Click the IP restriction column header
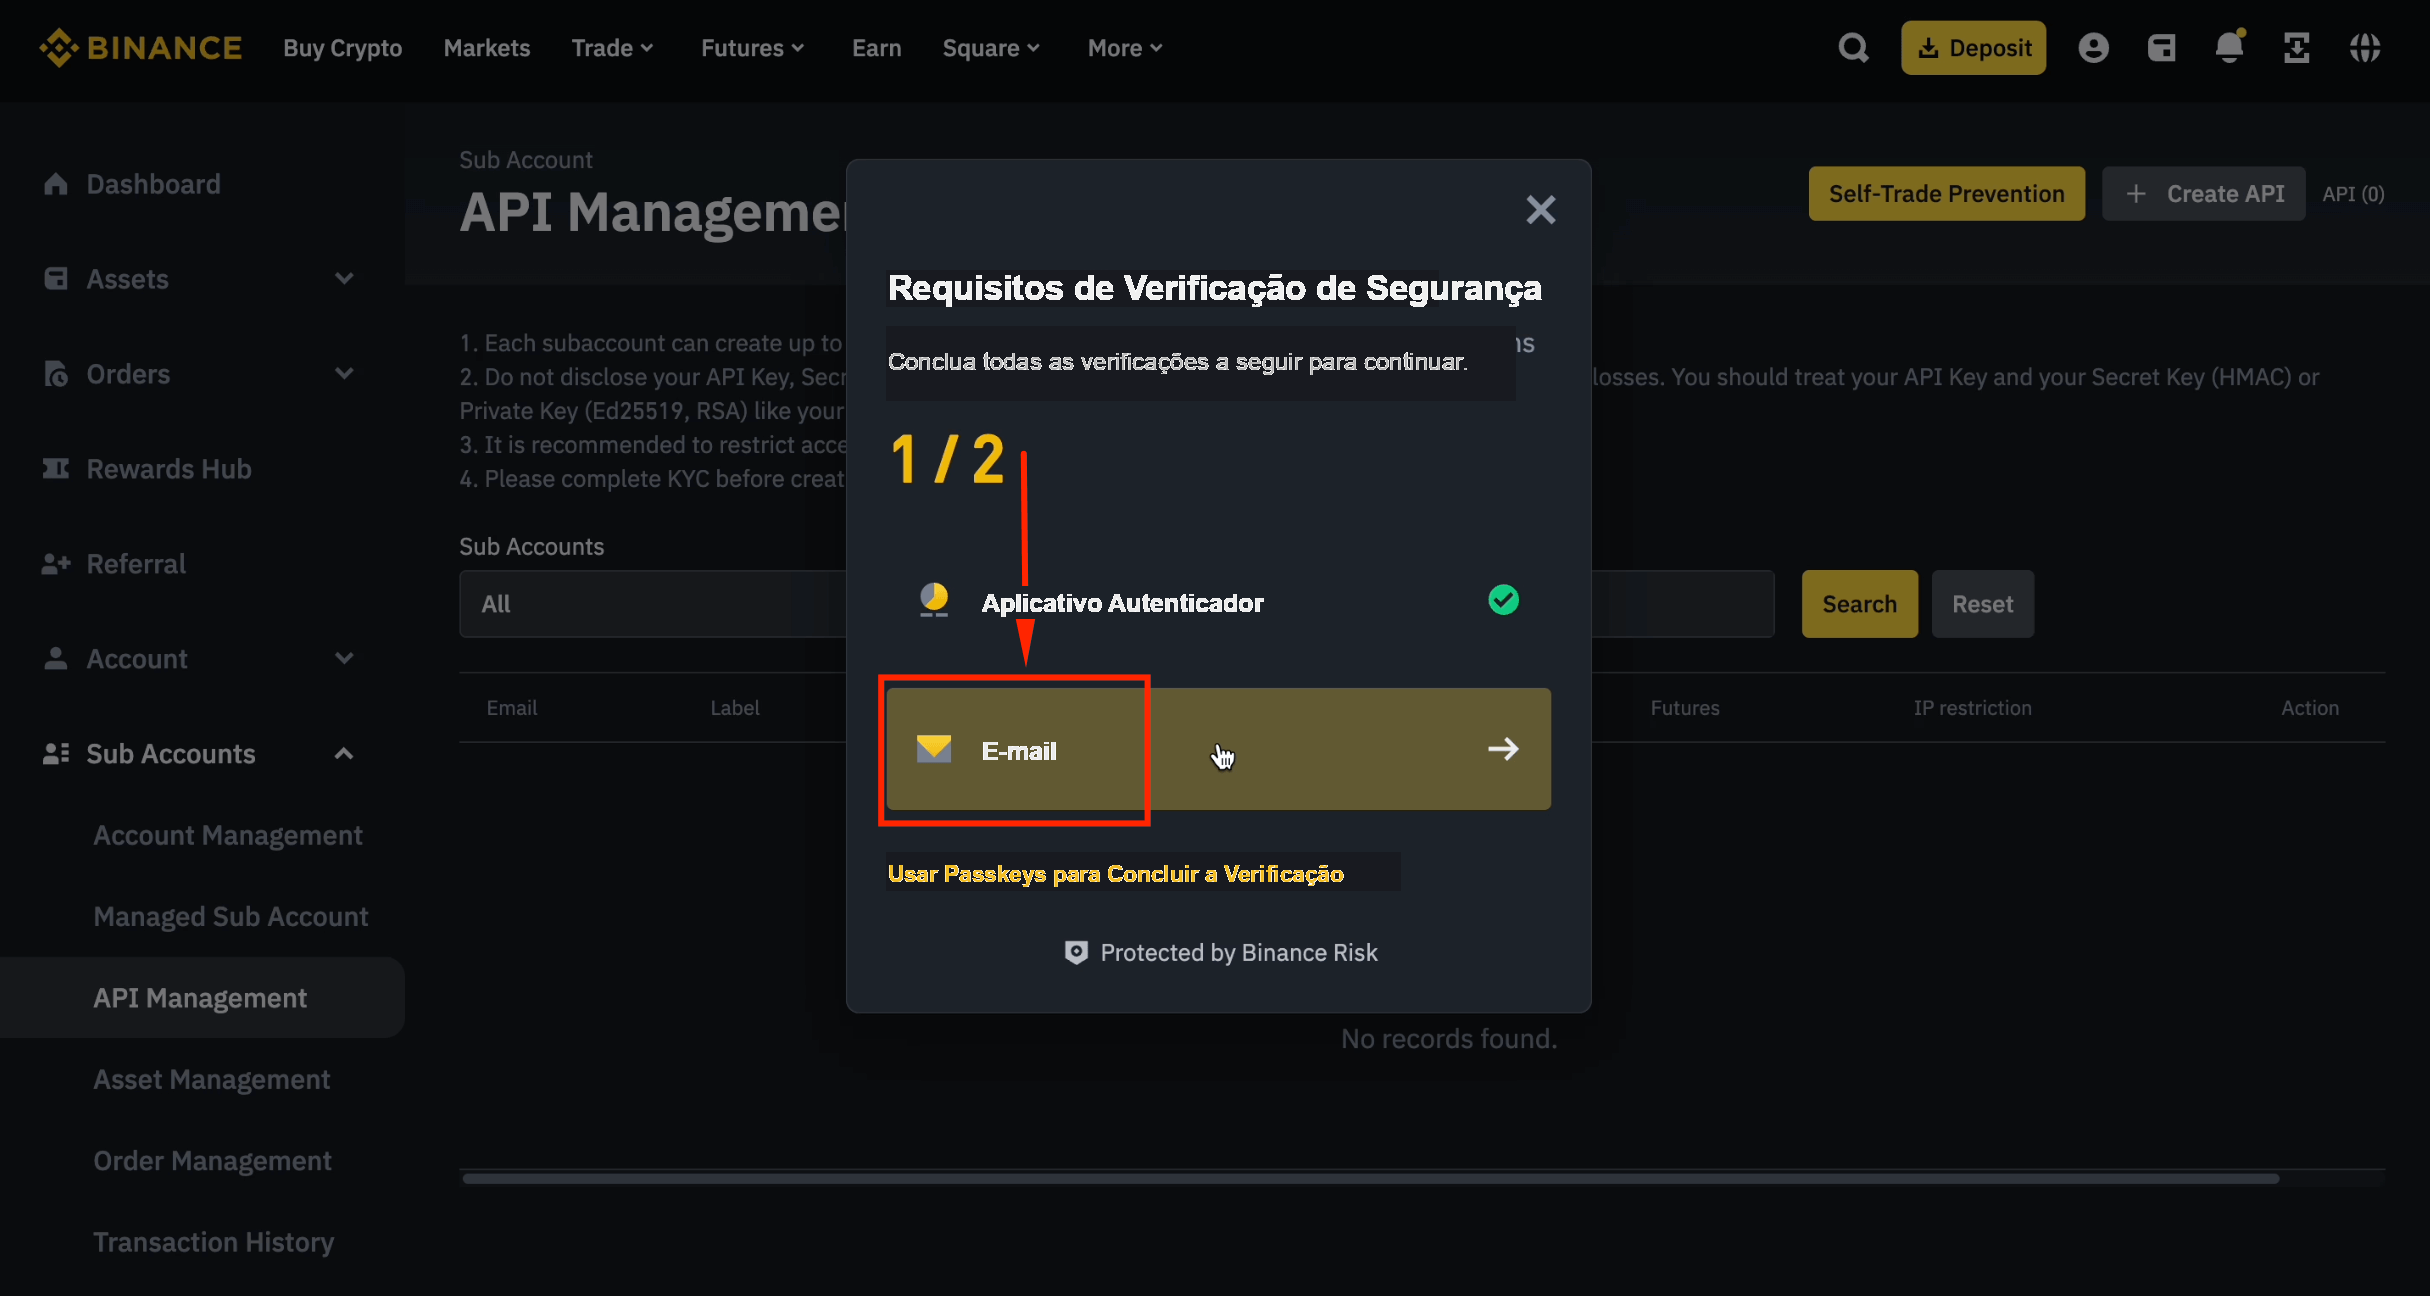 click(x=1973, y=708)
